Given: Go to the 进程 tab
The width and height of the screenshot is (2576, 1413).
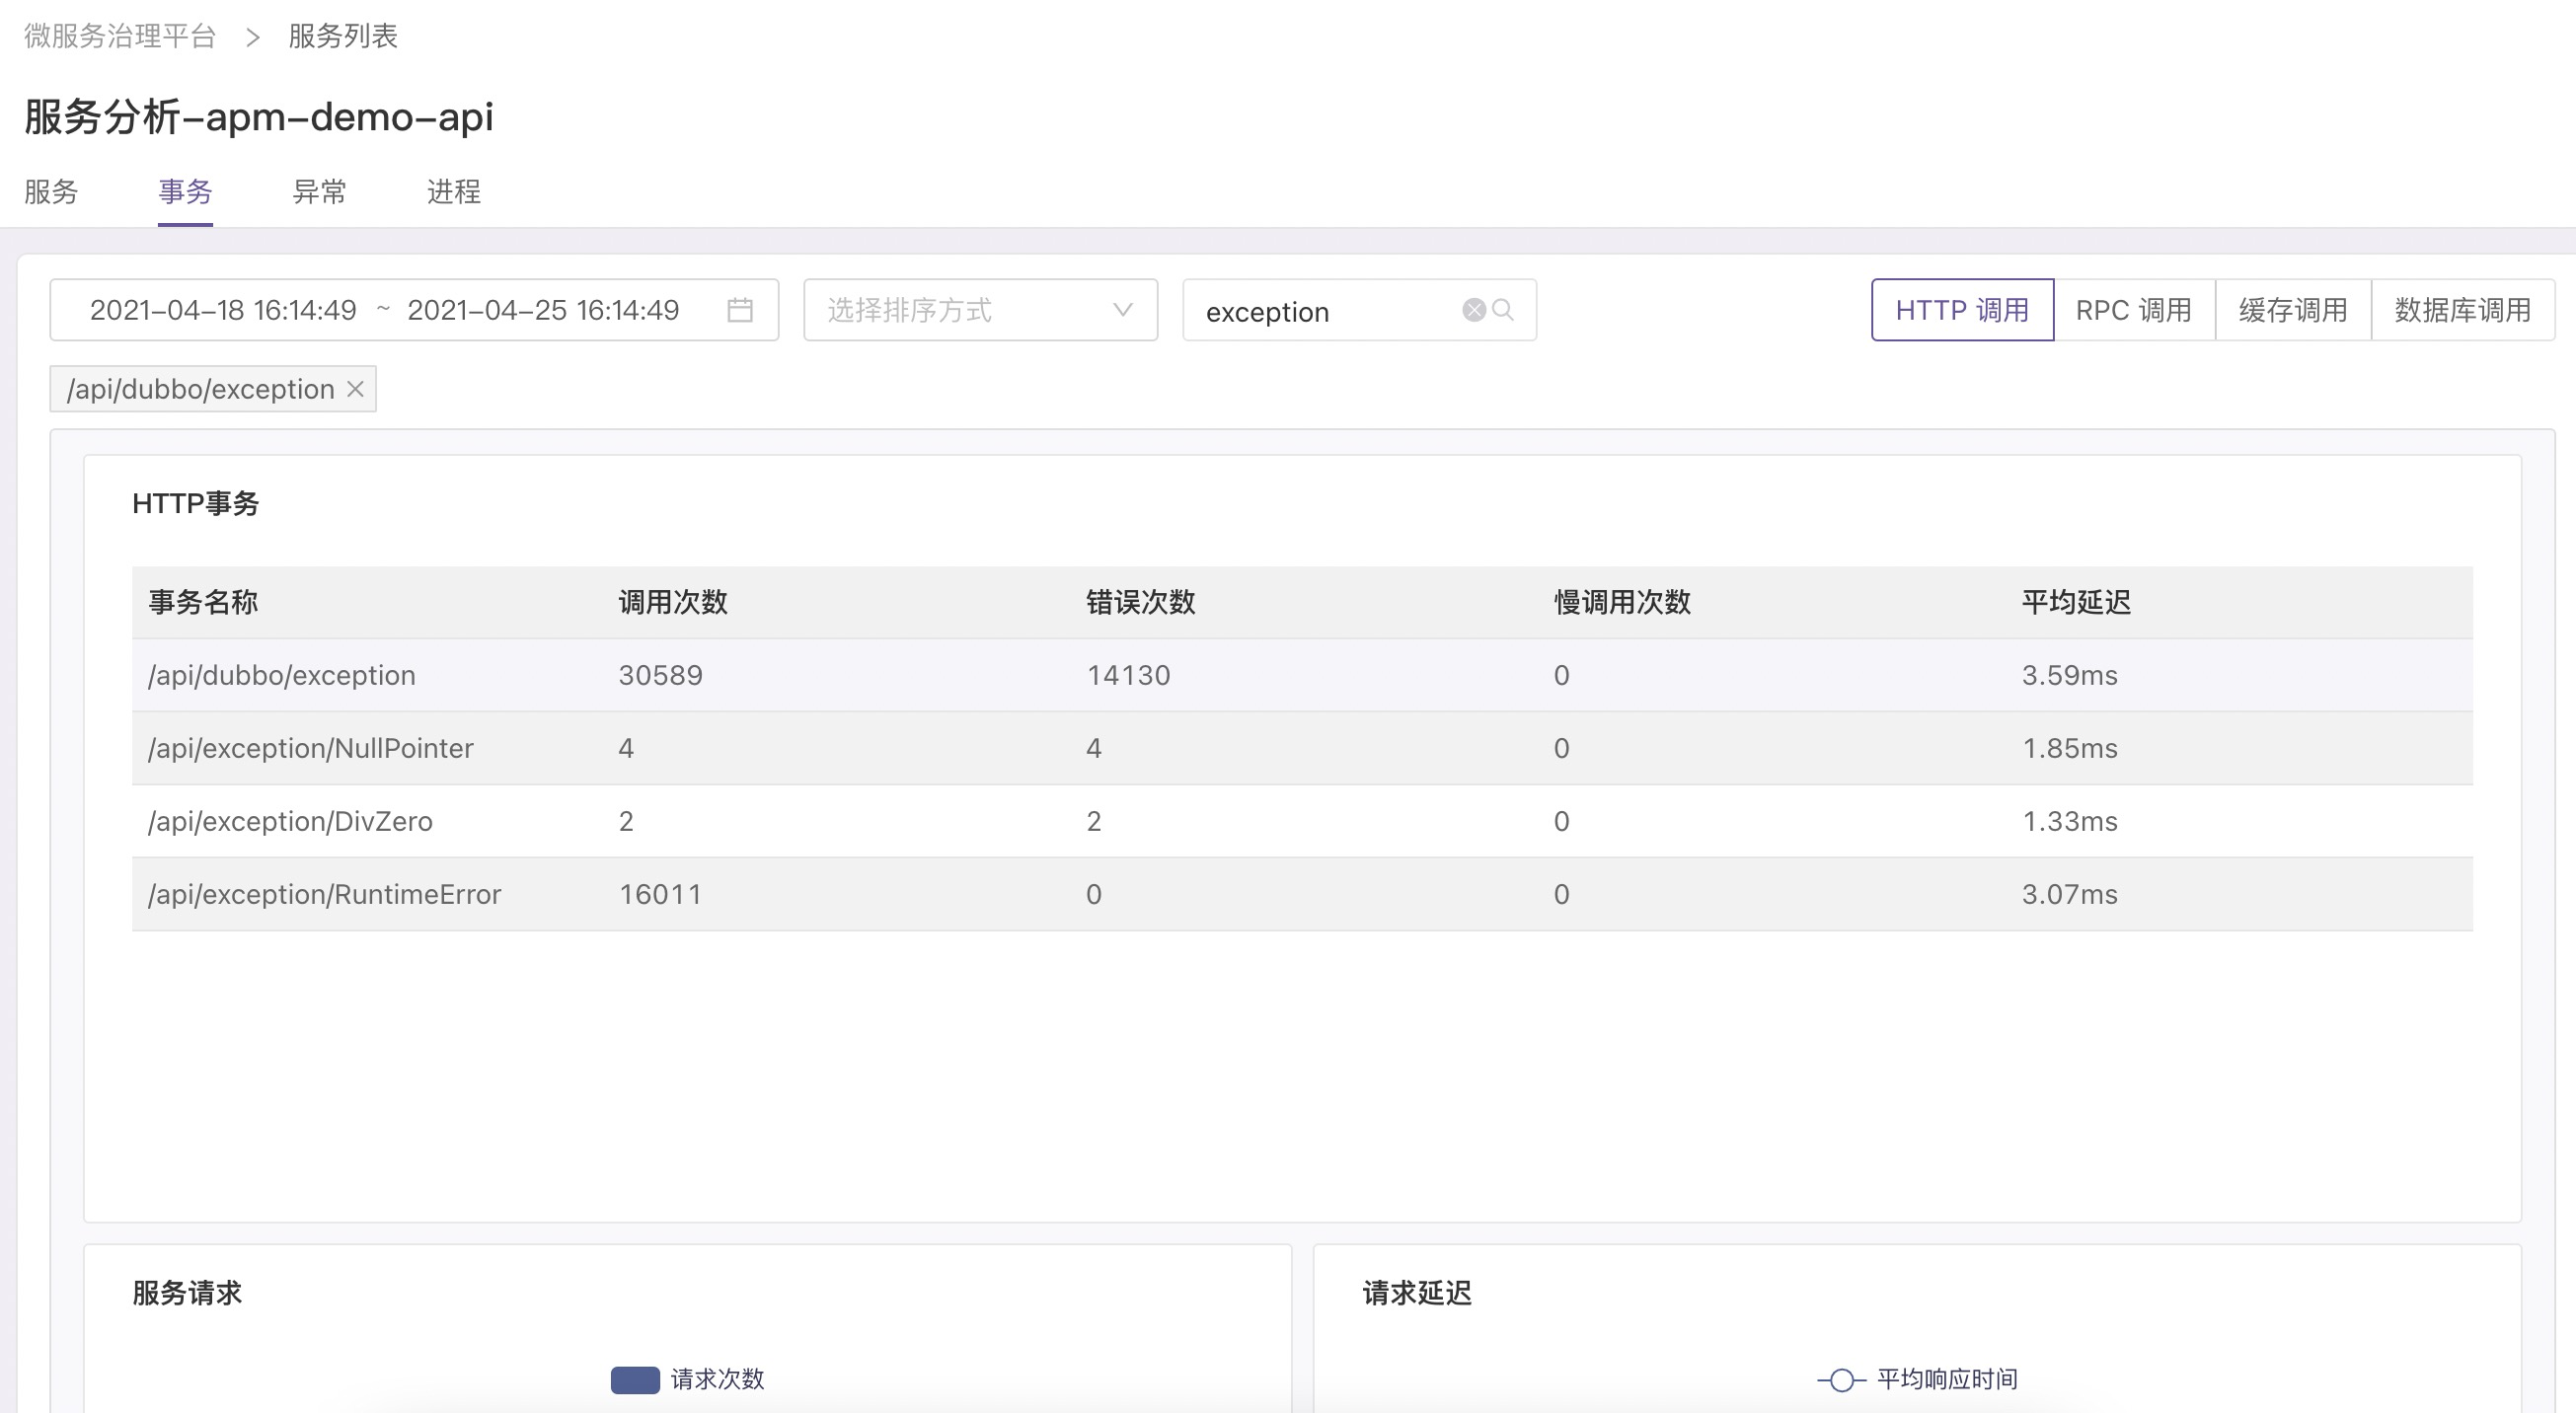Looking at the screenshot, I should click(x=454, y=191).
